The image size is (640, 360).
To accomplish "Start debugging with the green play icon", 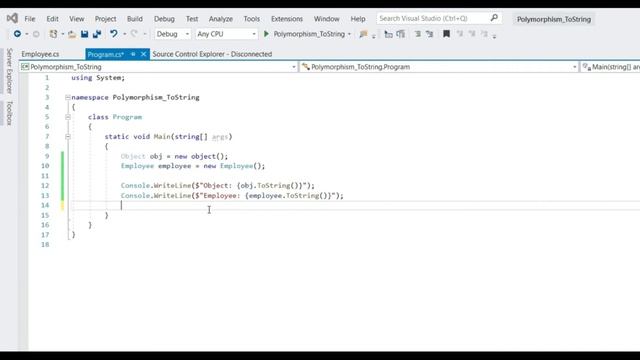I will (267, 34).
